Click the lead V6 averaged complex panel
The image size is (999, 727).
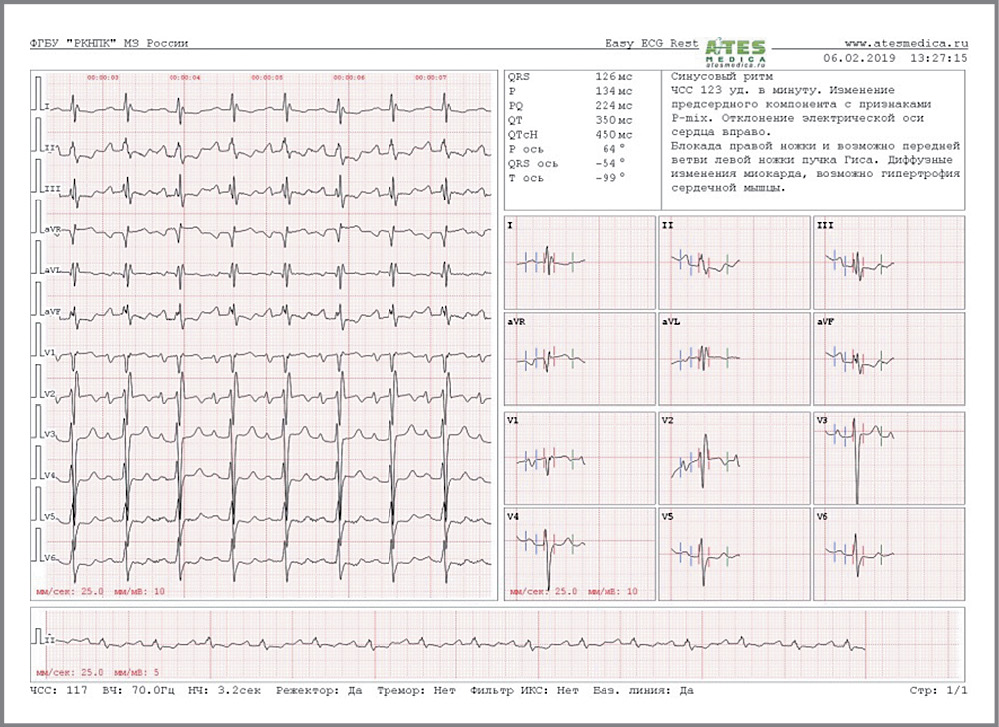coord(889,552)
